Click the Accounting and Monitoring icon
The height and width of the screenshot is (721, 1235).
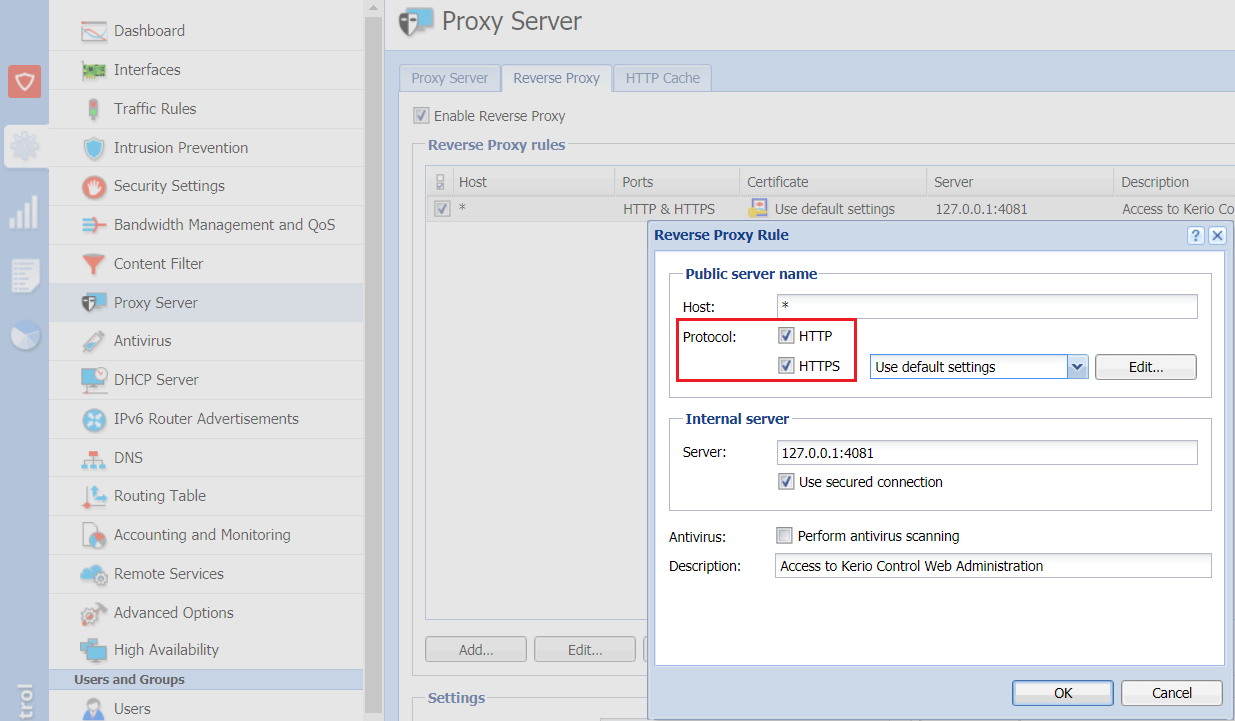coord(94,535)
